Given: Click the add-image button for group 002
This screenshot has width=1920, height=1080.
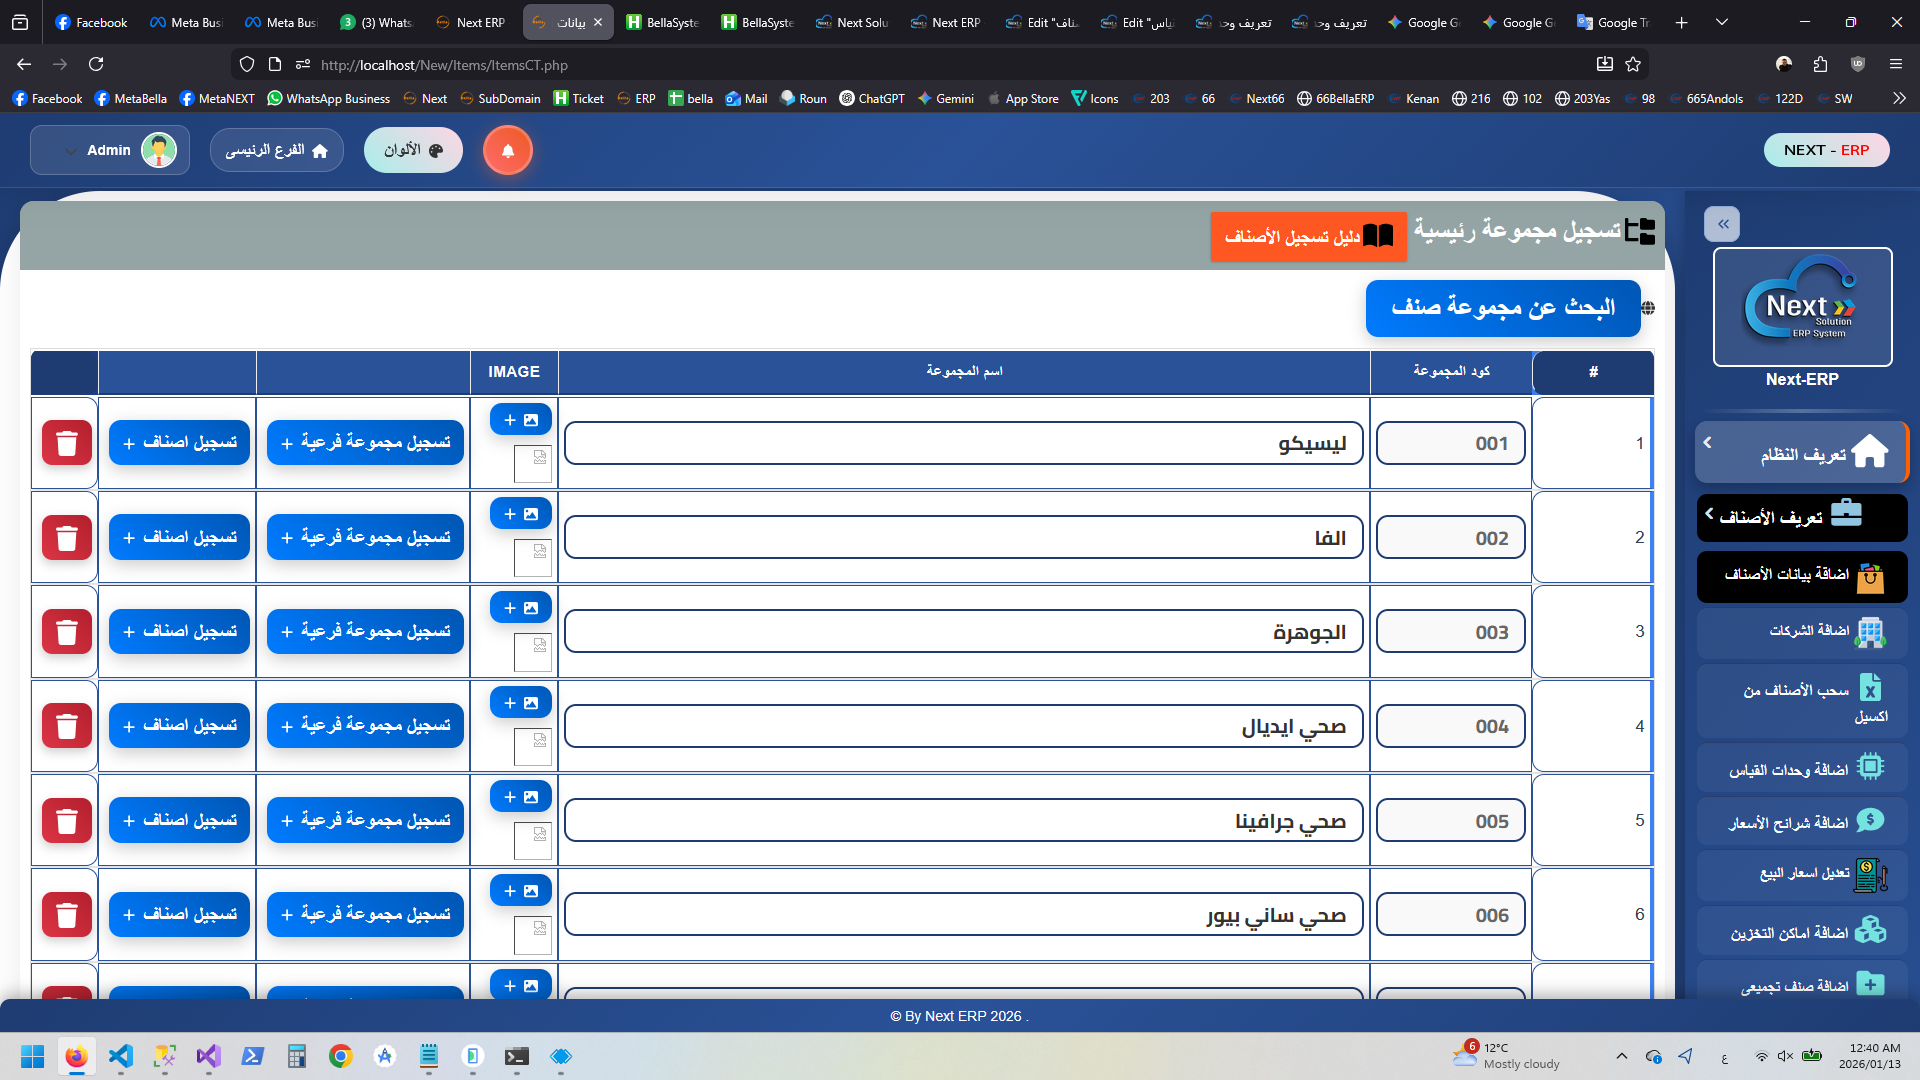Looking at the screenshot, I should [x=520, y=514].
